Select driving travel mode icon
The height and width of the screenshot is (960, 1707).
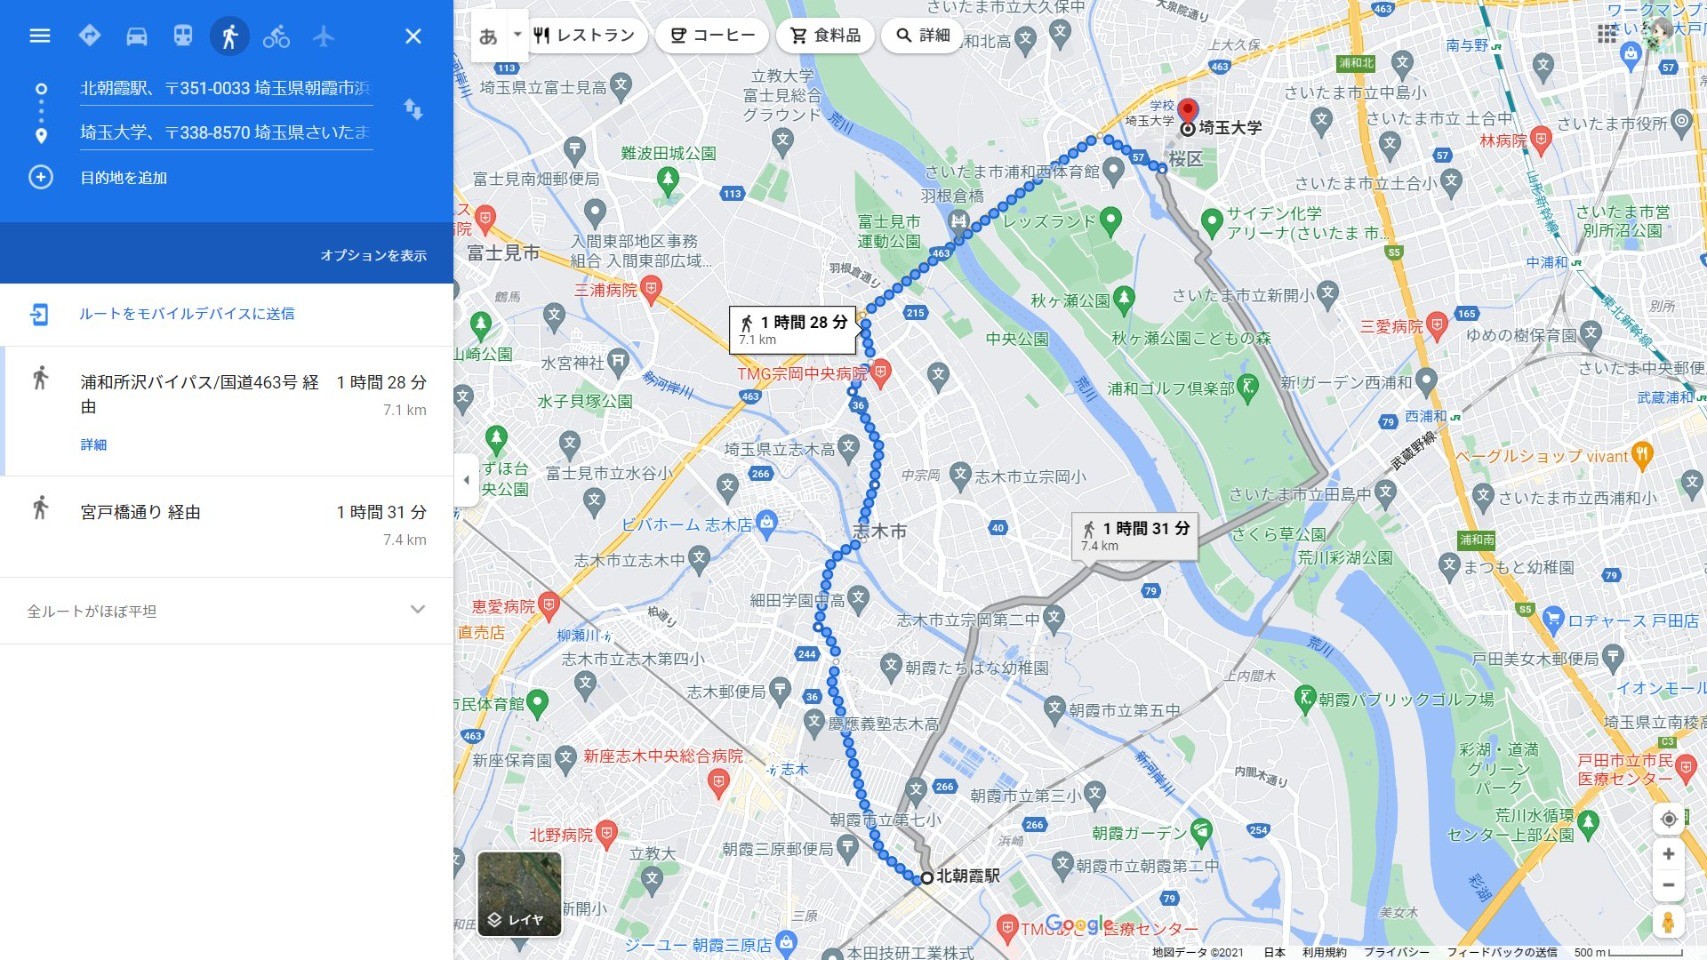point(137,36)
